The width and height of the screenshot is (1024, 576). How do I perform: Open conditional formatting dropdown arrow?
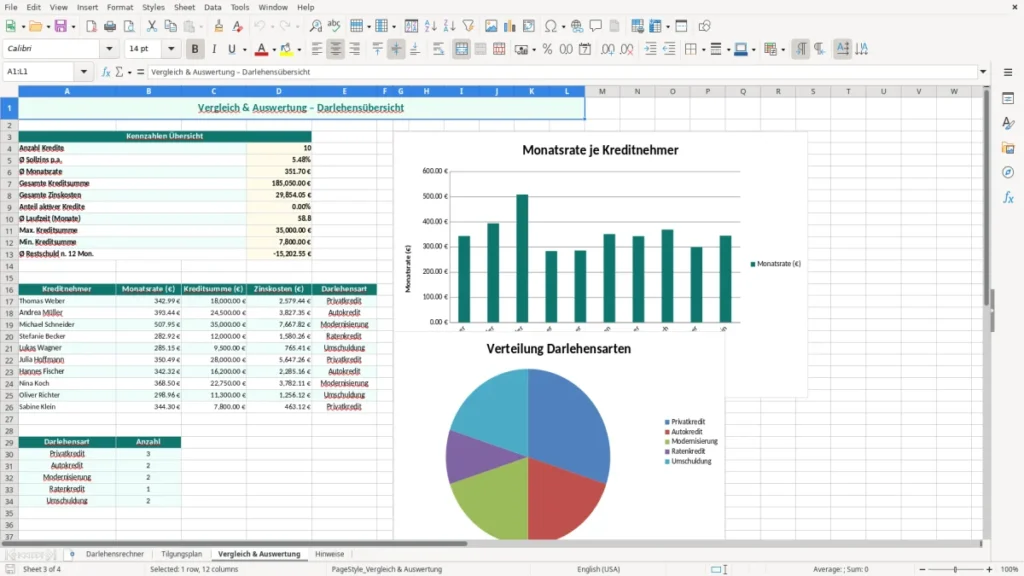click(x=782, y=50)
